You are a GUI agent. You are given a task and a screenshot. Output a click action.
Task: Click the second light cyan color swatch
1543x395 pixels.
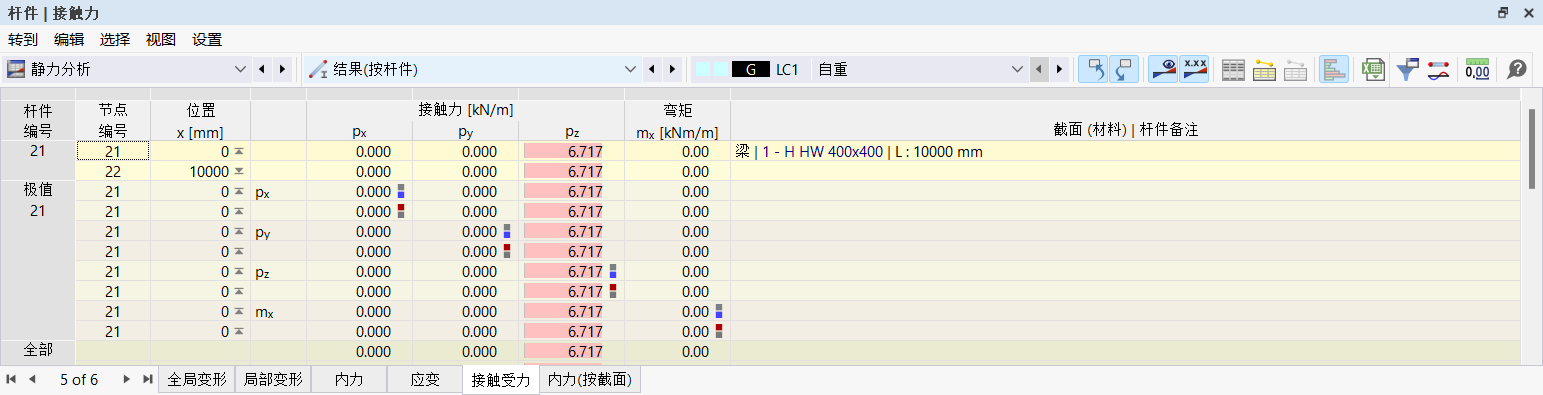pos(720,69)
